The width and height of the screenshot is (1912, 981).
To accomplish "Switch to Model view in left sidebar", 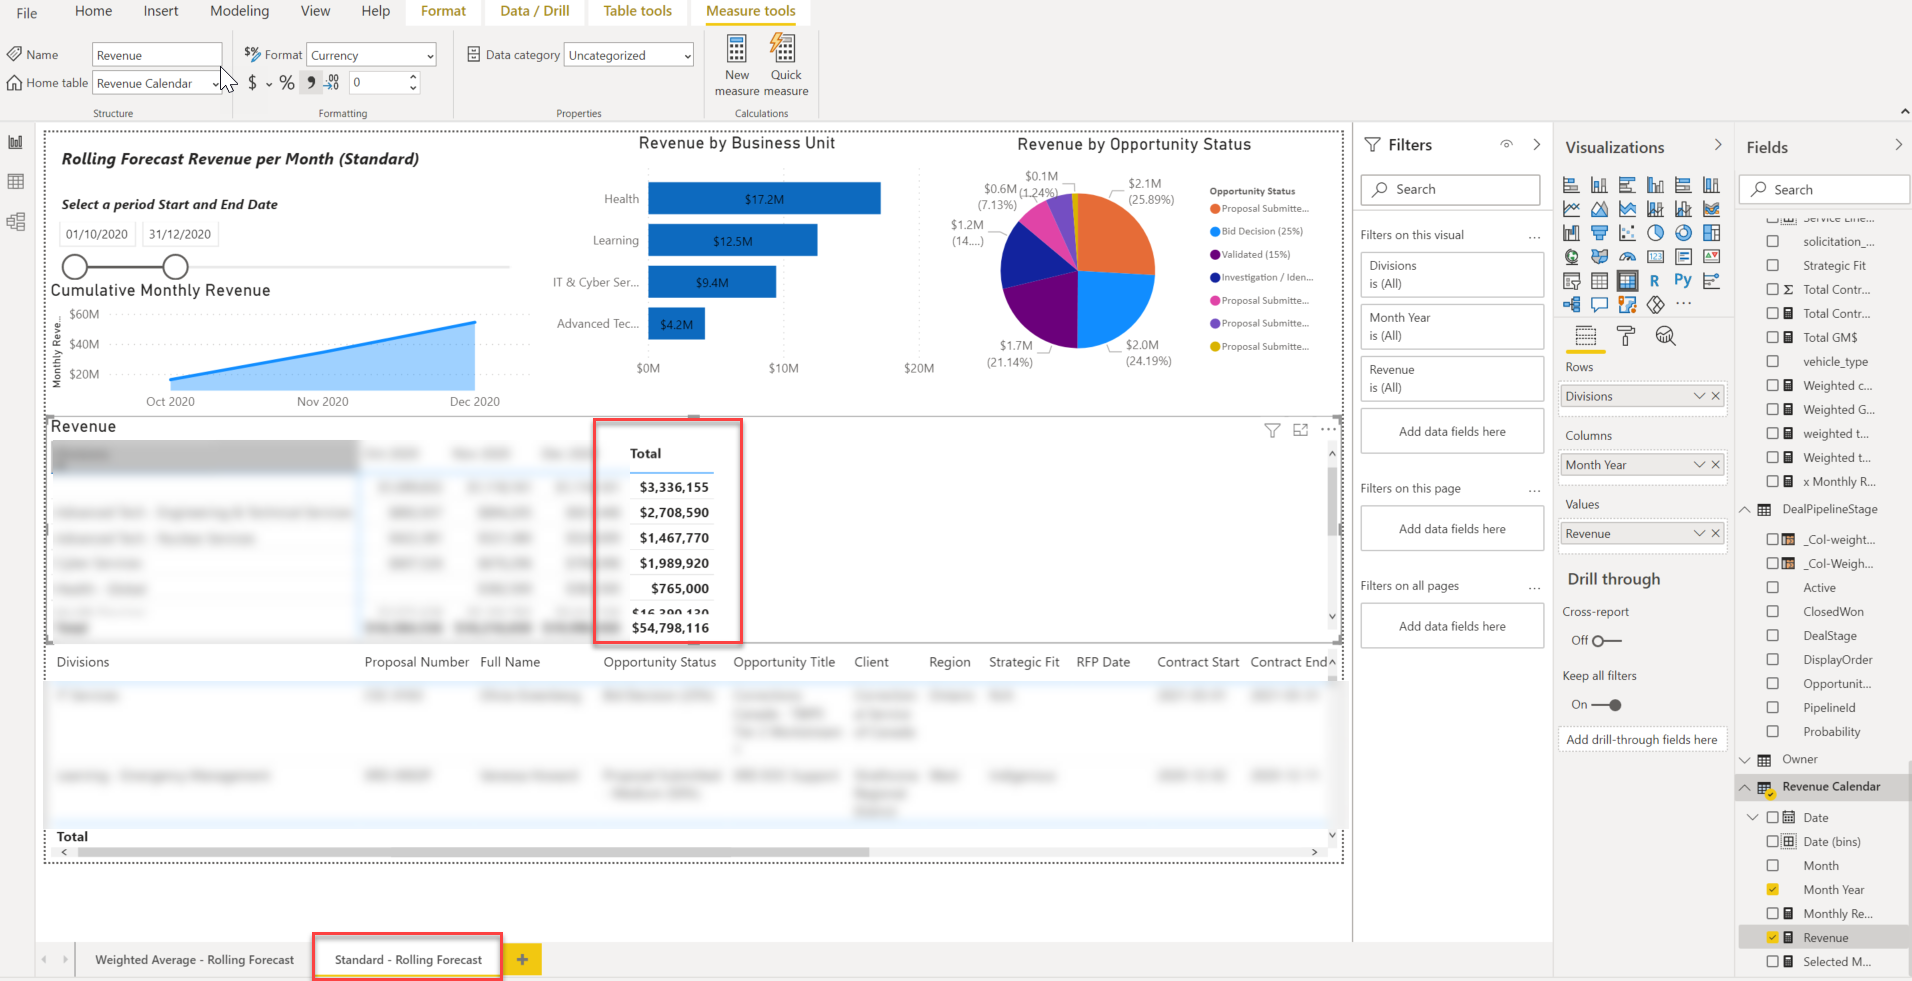I will 15,222.
